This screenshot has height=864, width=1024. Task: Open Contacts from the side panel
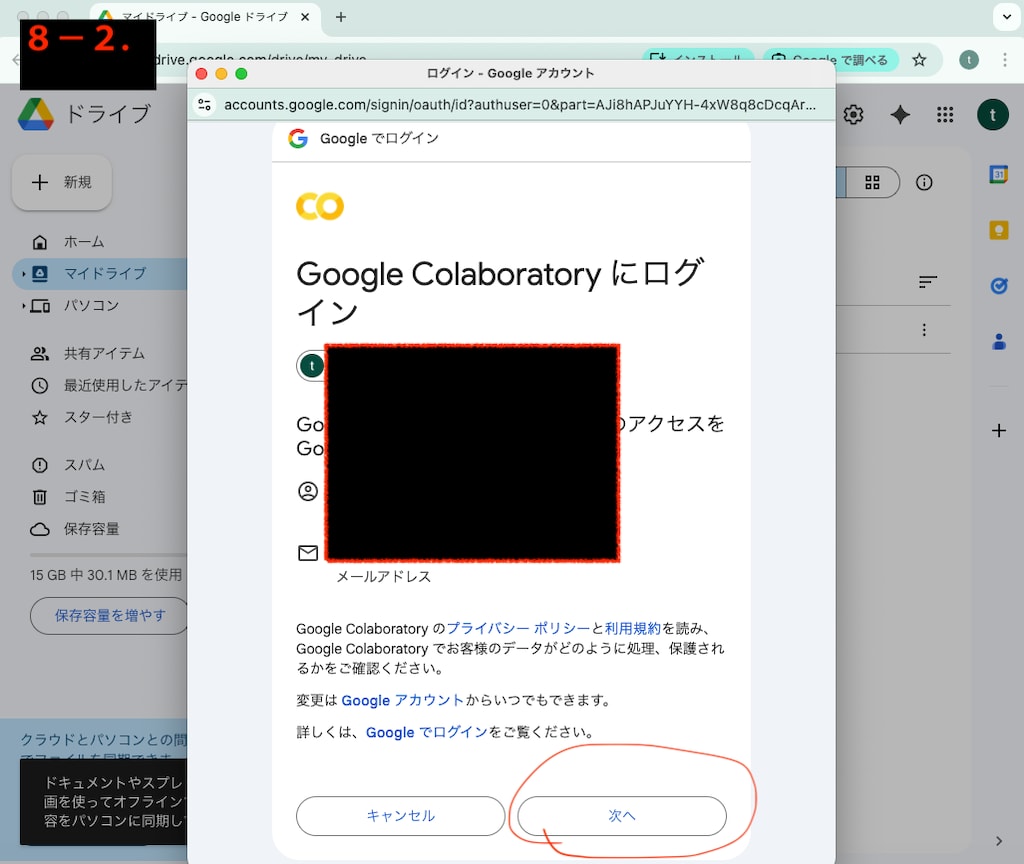point(999,341)
